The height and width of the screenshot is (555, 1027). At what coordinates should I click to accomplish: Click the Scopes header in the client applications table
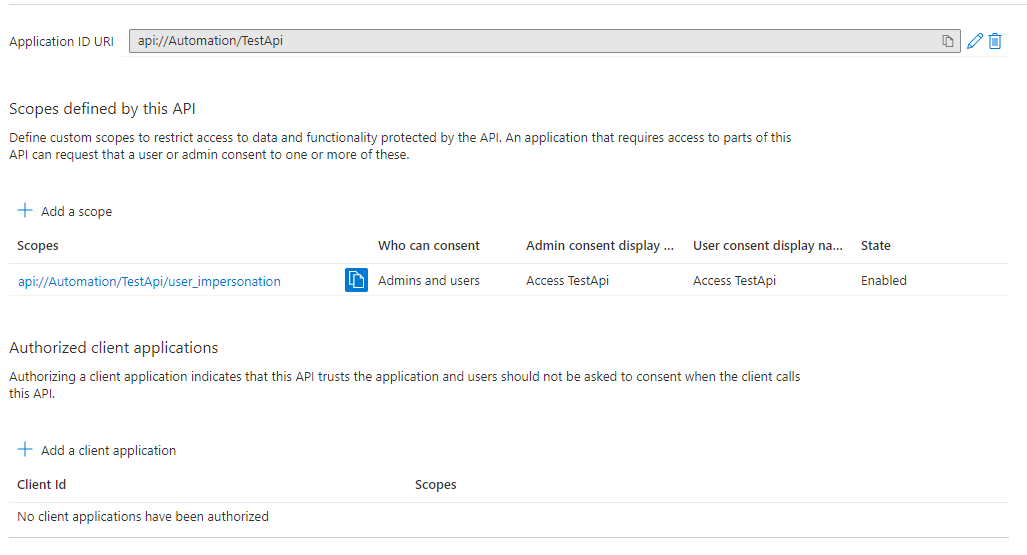(435, 484)
